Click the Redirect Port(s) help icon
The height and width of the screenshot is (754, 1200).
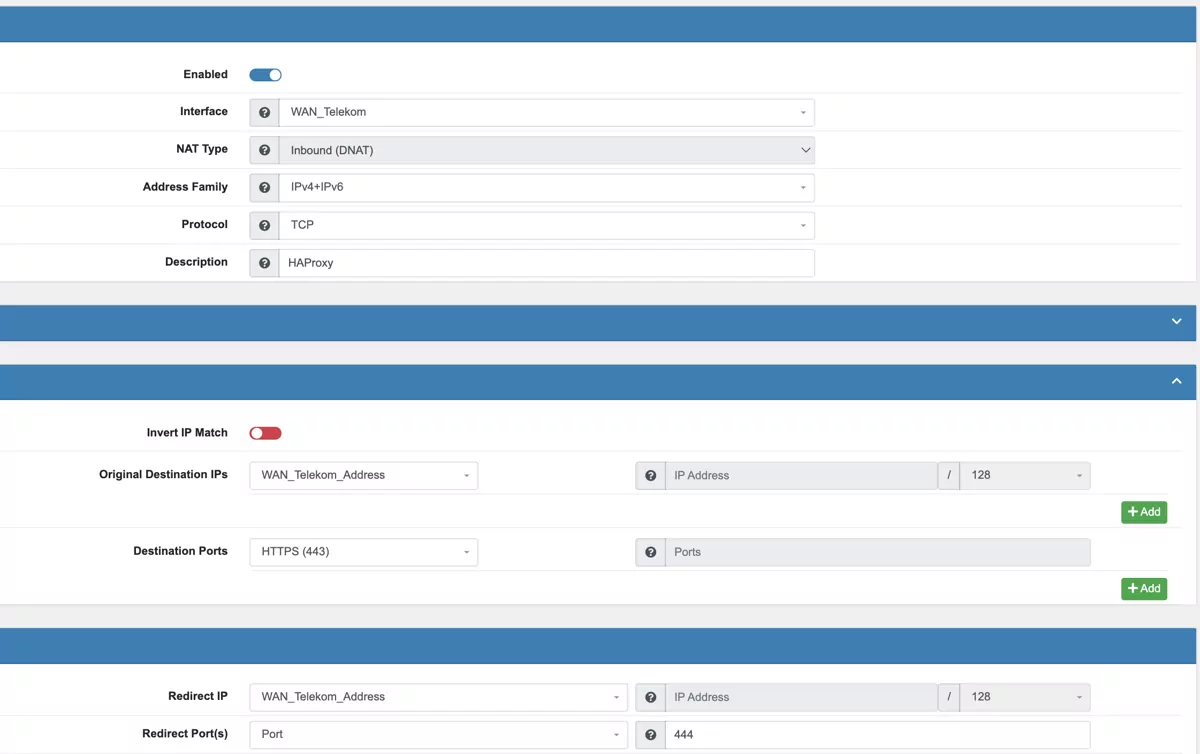650,734
